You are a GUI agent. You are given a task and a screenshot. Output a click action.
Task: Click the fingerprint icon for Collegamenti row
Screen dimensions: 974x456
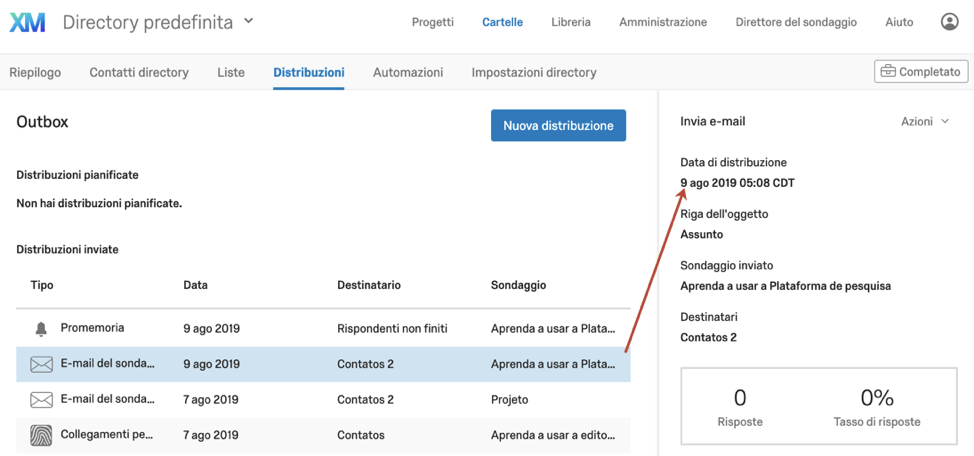pyautogui.click(x=41, y=435)
